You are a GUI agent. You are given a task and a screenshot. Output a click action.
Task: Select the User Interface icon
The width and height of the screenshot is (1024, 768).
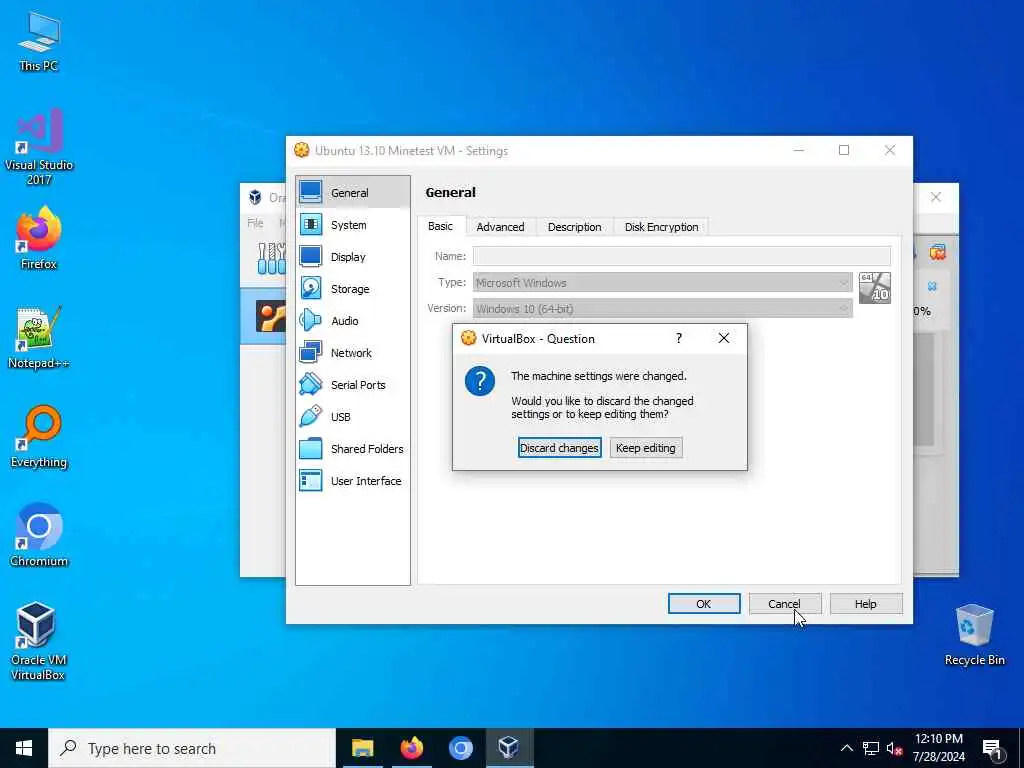click(x=311, y=480)
